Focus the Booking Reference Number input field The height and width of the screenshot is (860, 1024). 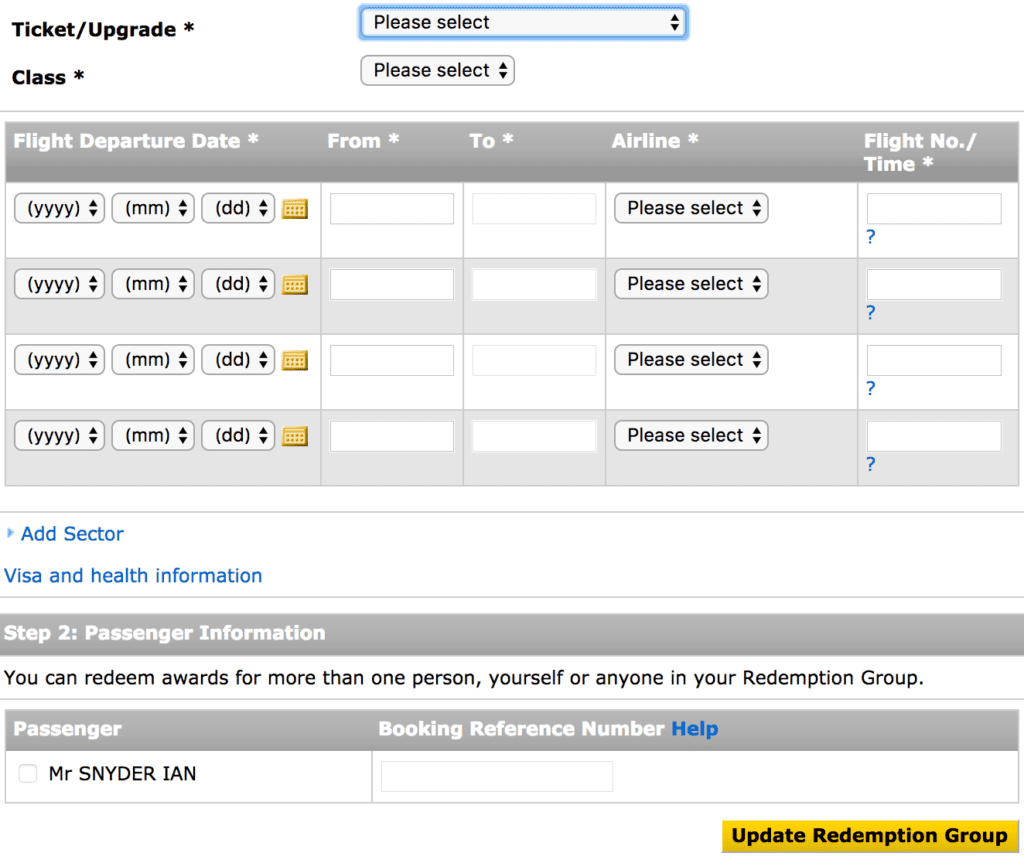point(497,776)
